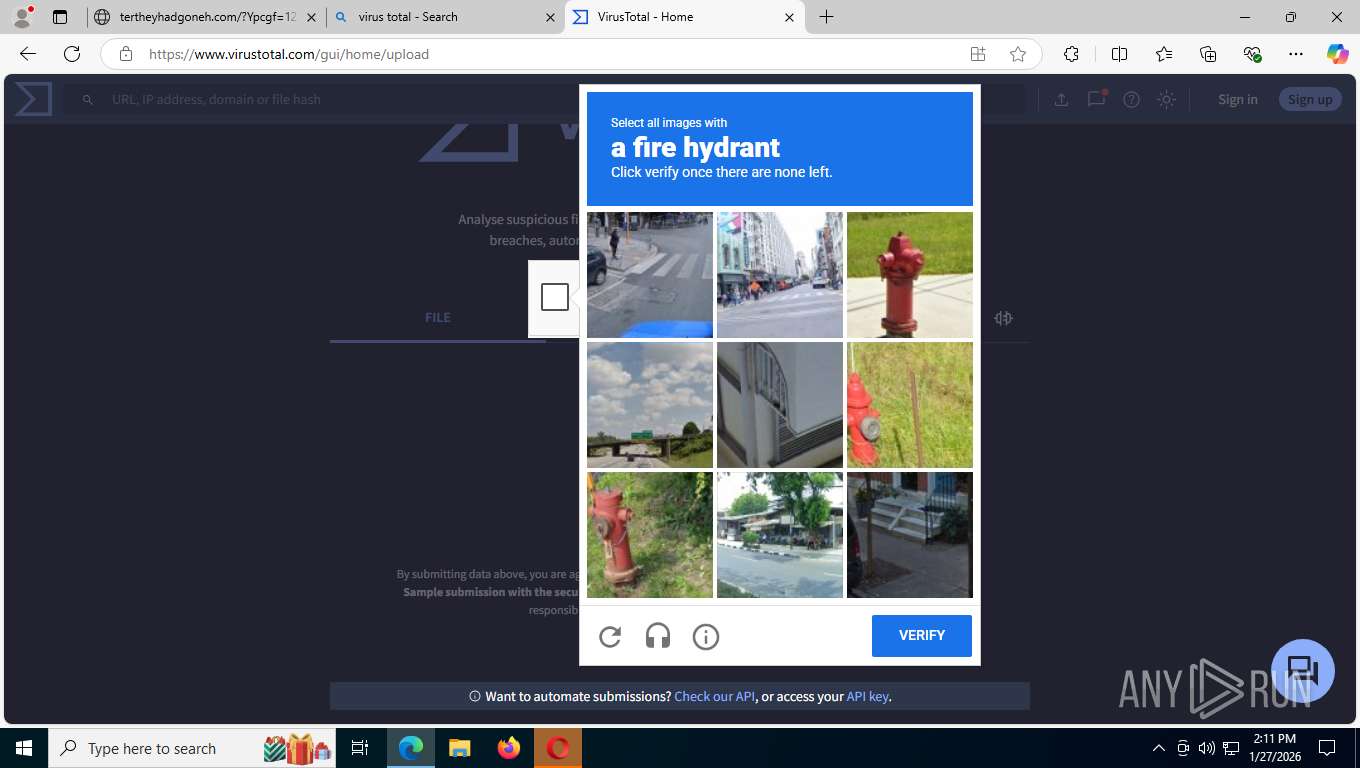Image resolution: width=1360 pixels, height=768 pixels.
Task: Click the blue VERIFY button
Action: click(x=922, y=636)
